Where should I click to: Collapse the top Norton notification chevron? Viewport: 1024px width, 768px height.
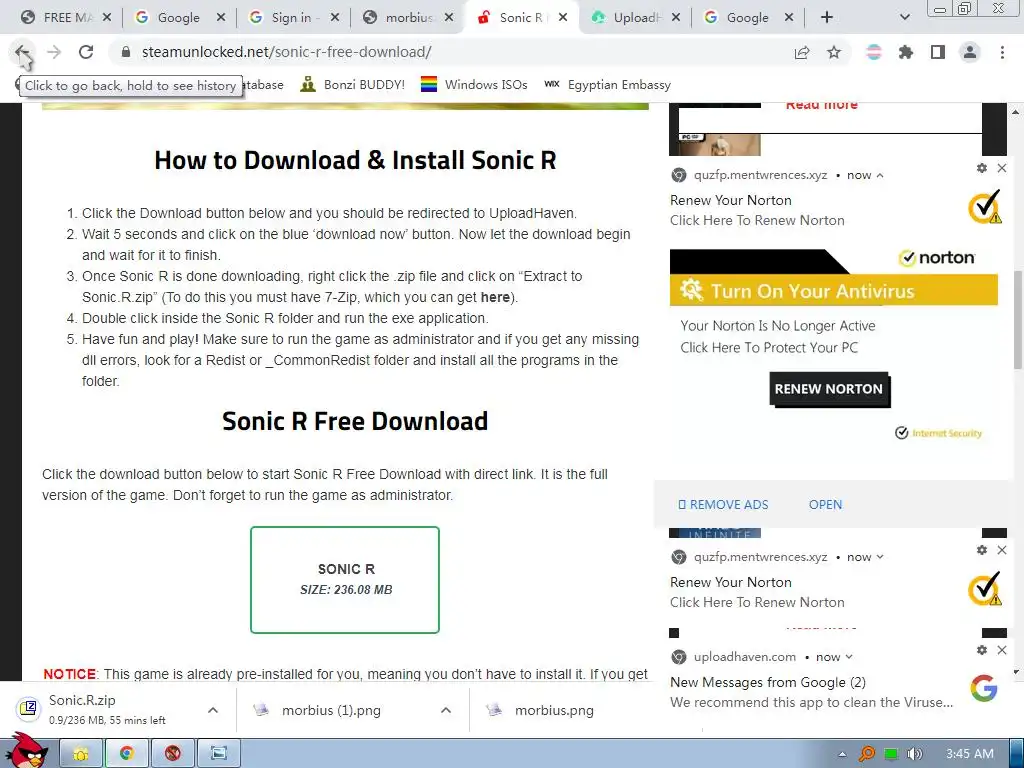click(x=880, y=175)
